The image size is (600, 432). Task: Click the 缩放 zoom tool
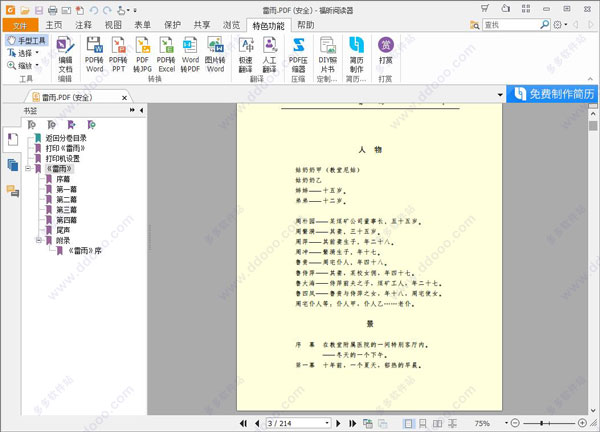(x=20, y=65)
